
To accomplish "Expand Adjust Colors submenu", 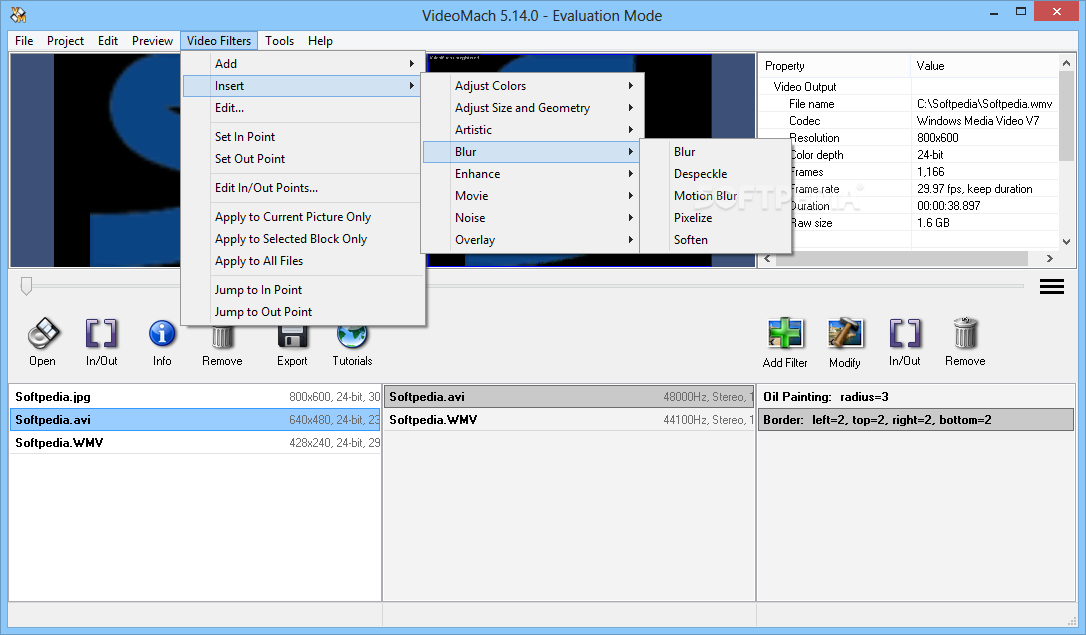I will point(531,86).
